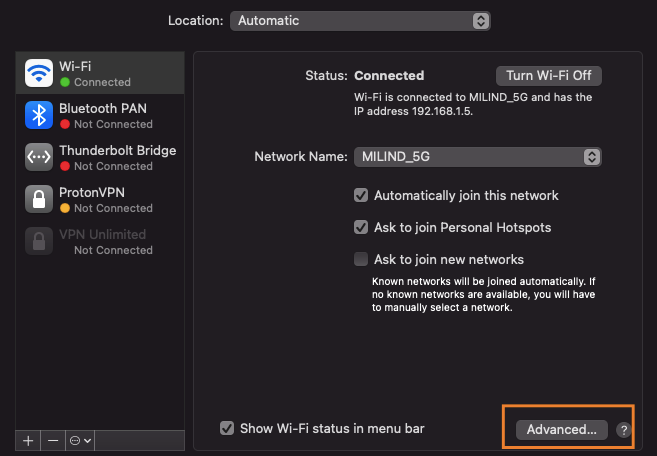Image resolution: width=657 pixels, height=456 pixels.
Task: Expand the Network Name MILIND_5G dropdown
Action: [477, 157]
